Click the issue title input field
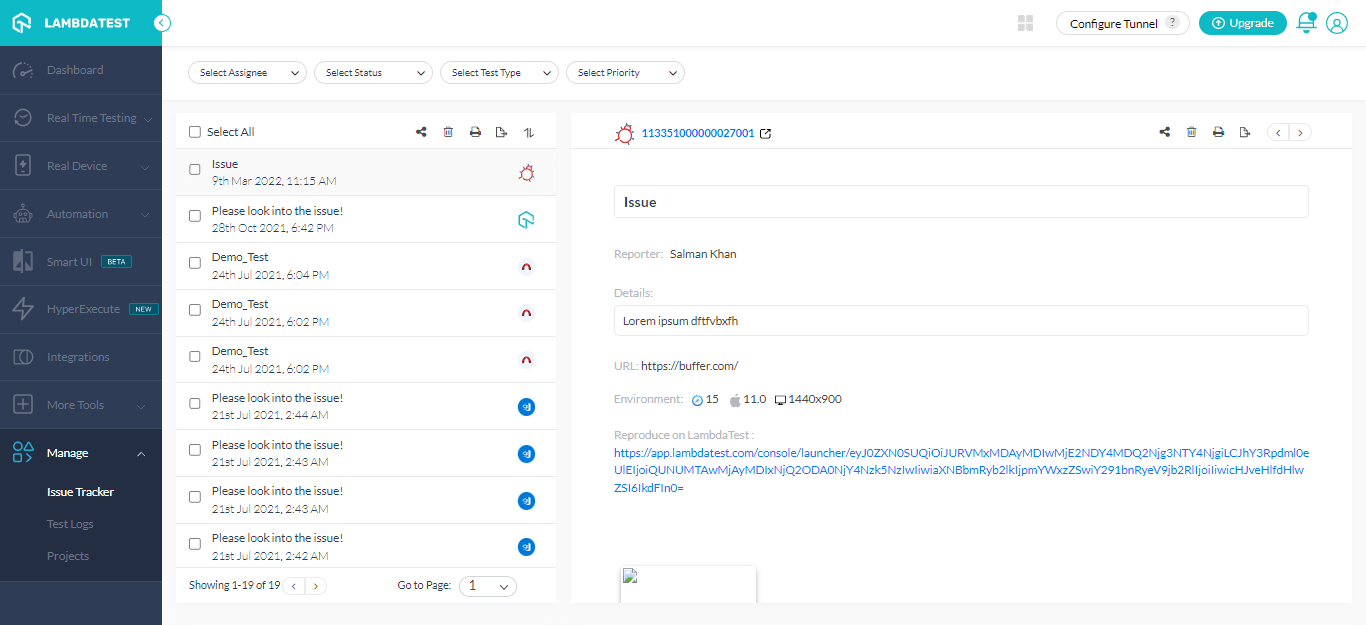The height and width of the screenshot is (625, 1366). (x=960, y=202)
